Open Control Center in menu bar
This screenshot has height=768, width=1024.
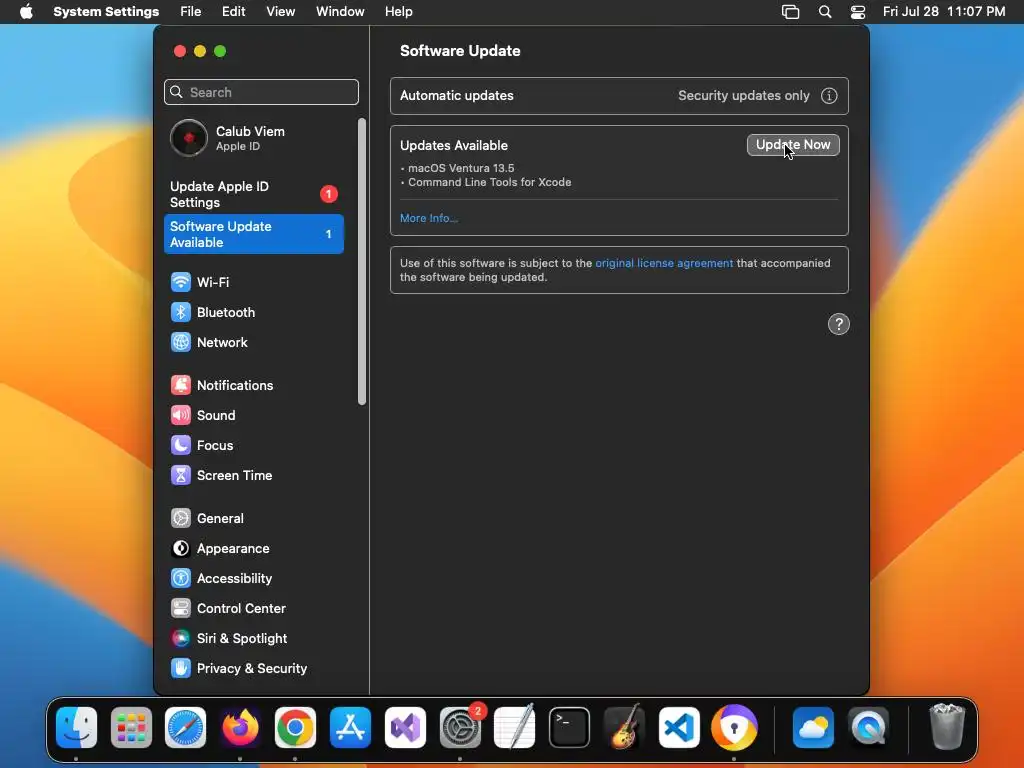click(857, 12)
